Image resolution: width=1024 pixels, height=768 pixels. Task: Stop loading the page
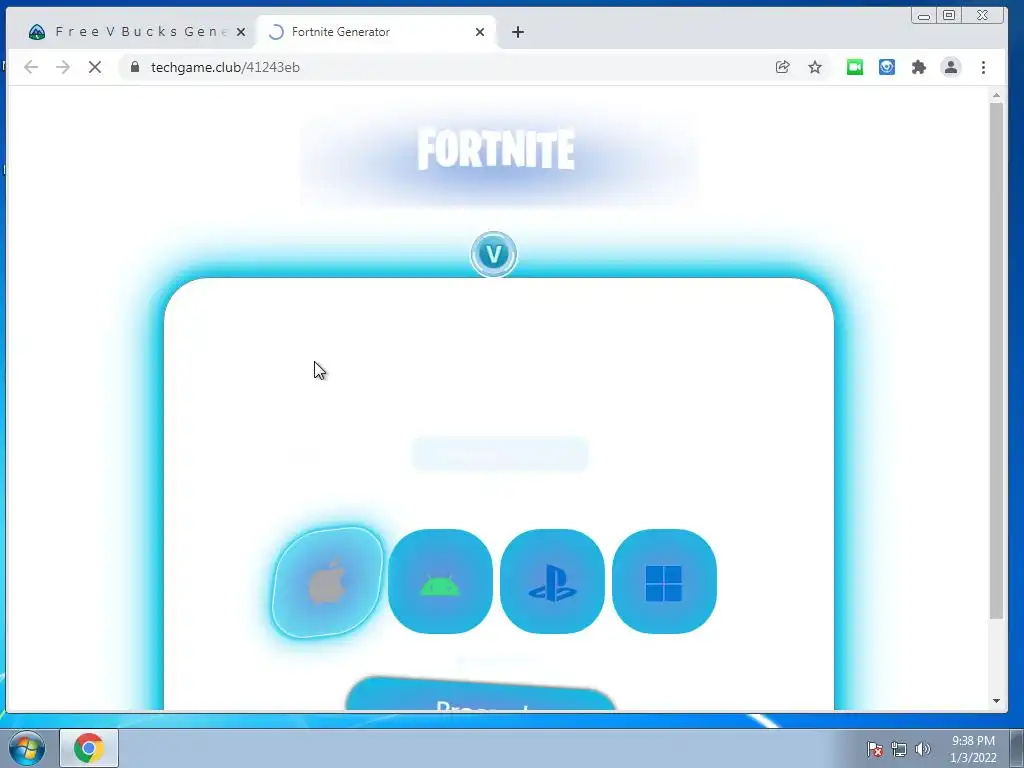[95, 67]
